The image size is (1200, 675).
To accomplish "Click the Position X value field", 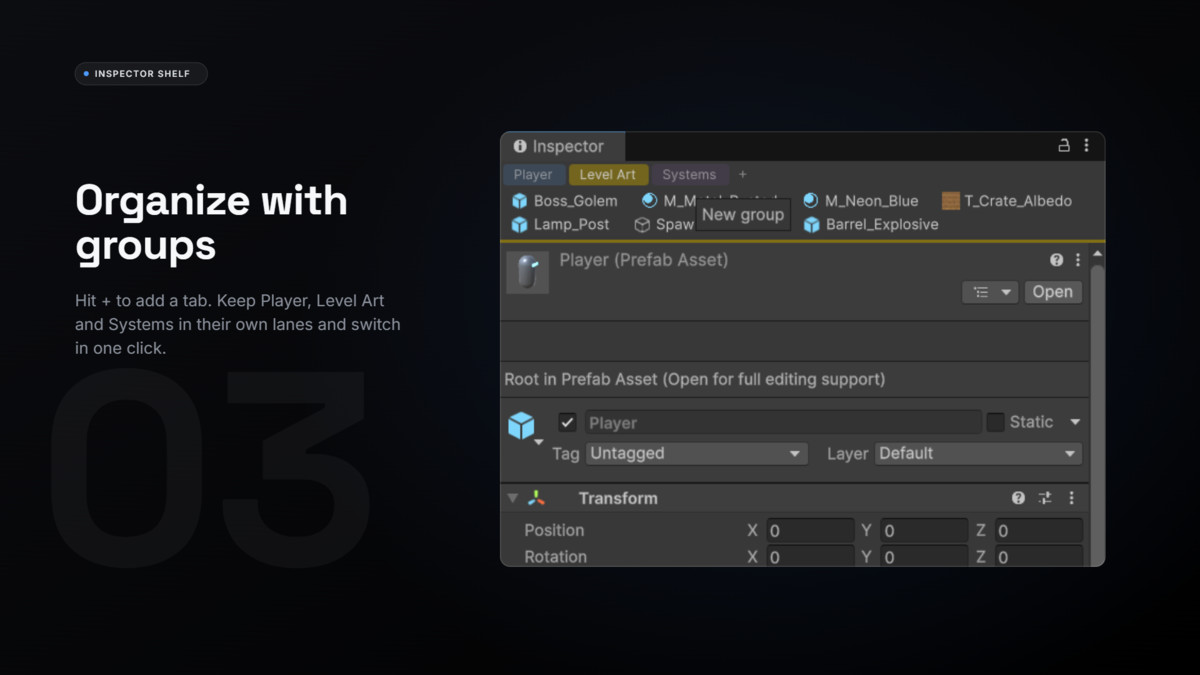I will 810,530.
